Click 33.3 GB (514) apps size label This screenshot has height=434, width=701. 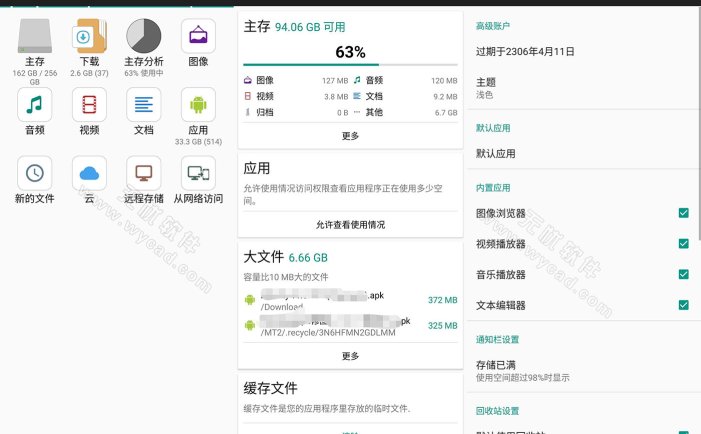198,142
